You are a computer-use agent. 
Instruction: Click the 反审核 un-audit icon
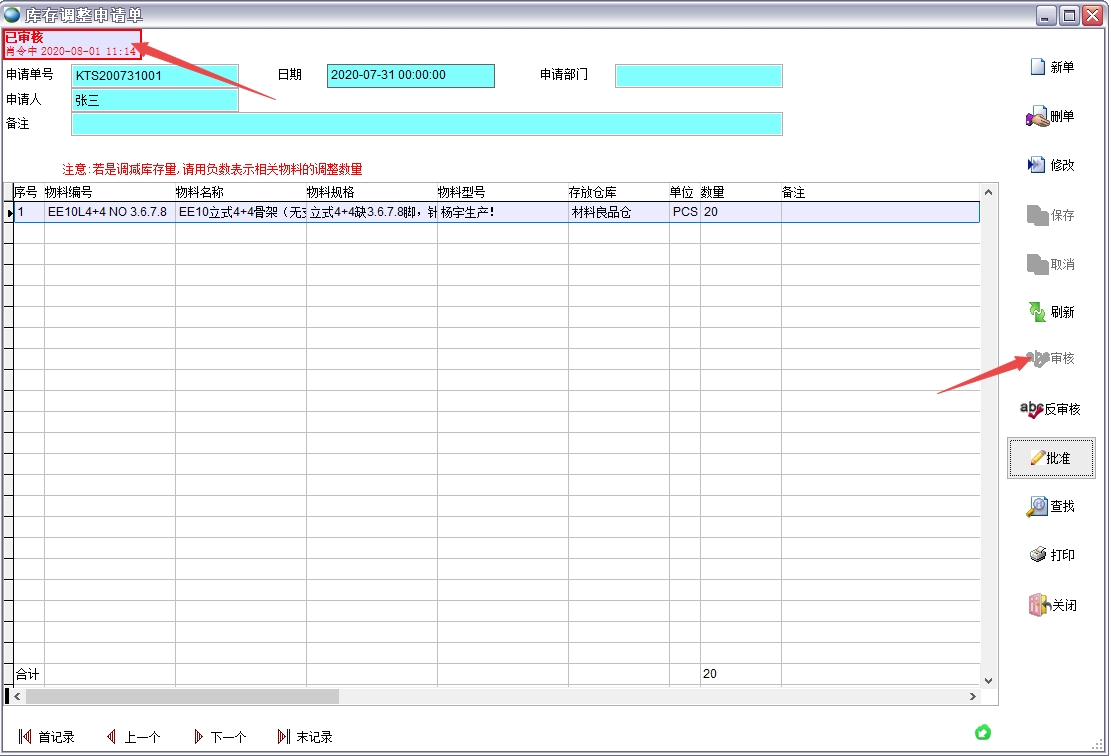click(1031, 409)
